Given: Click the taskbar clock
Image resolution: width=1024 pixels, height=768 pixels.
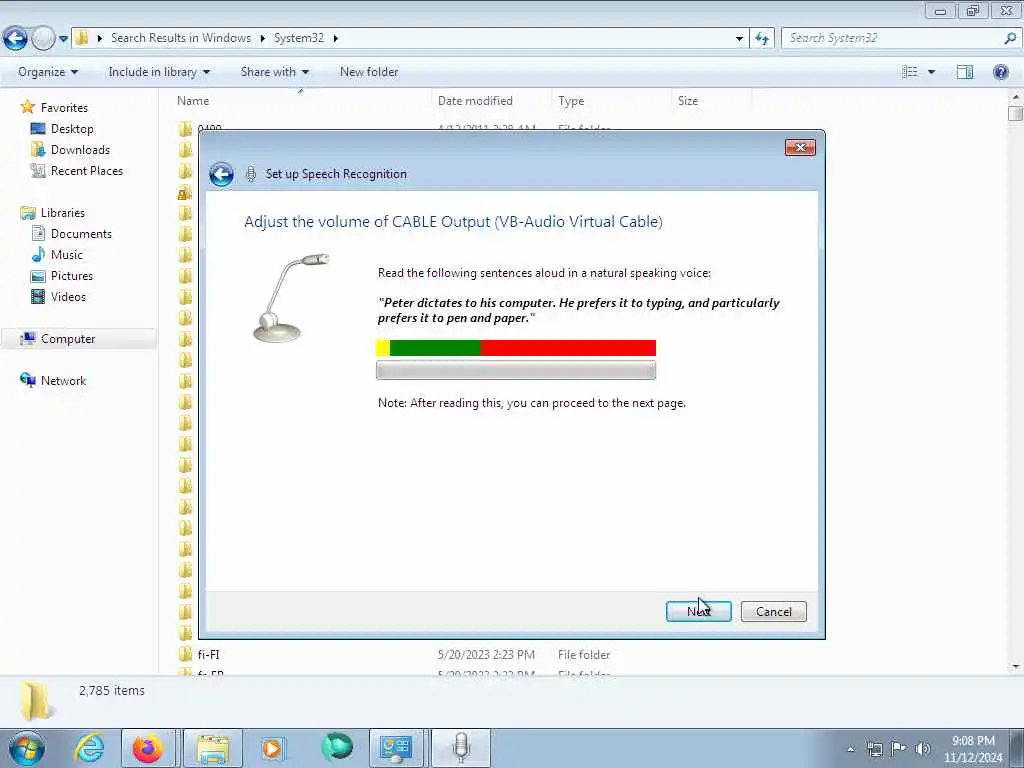Looking at the screenshot, I should [x=973, y=749].
